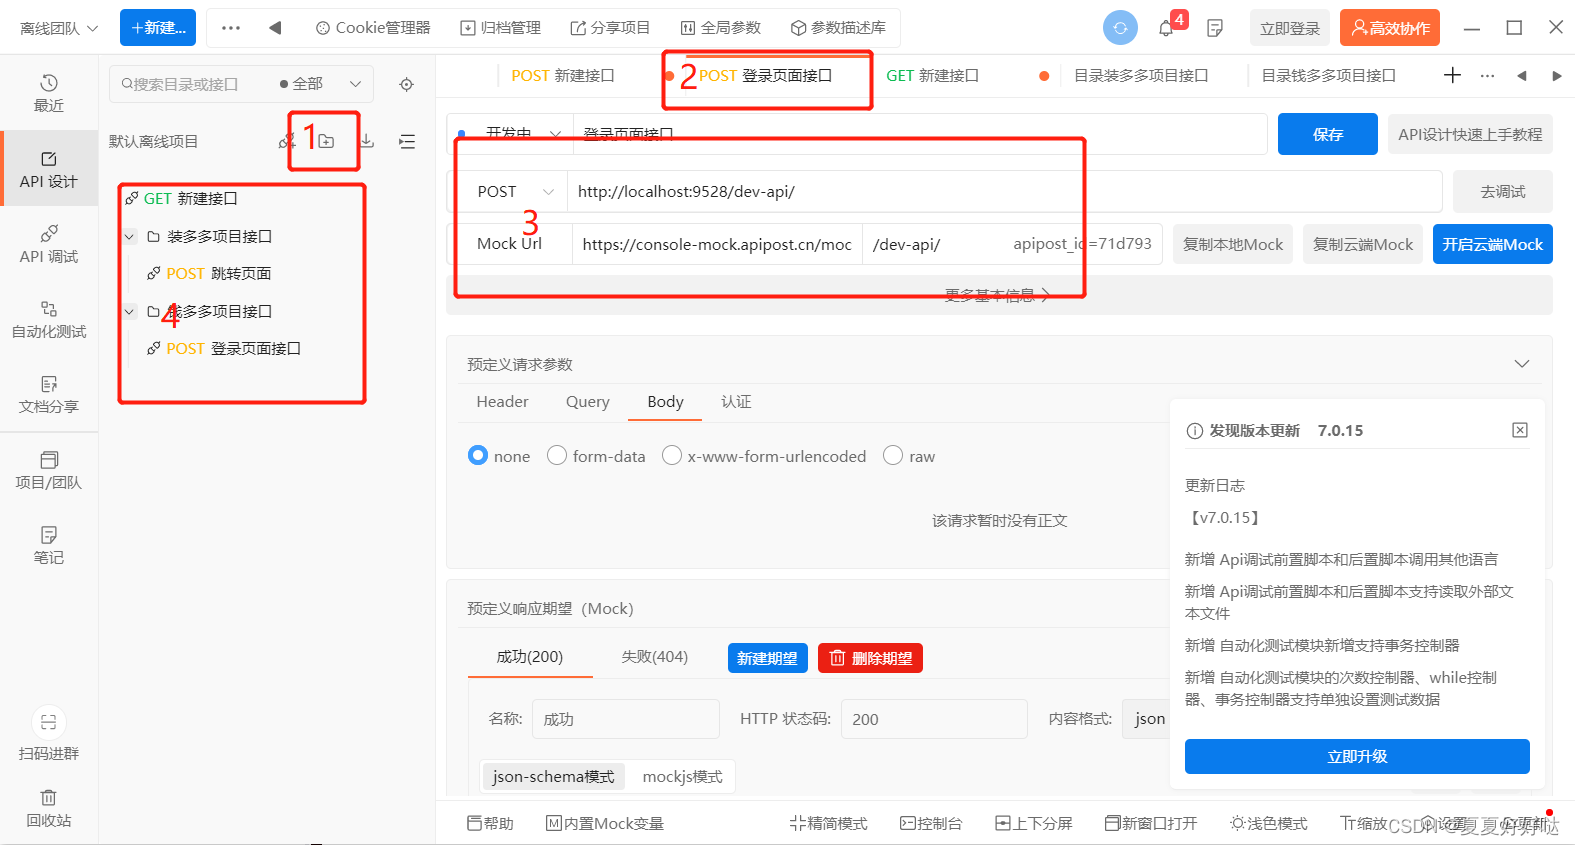
Task: Open the three-dots menu in top toolbar
Action: [231, 28]
